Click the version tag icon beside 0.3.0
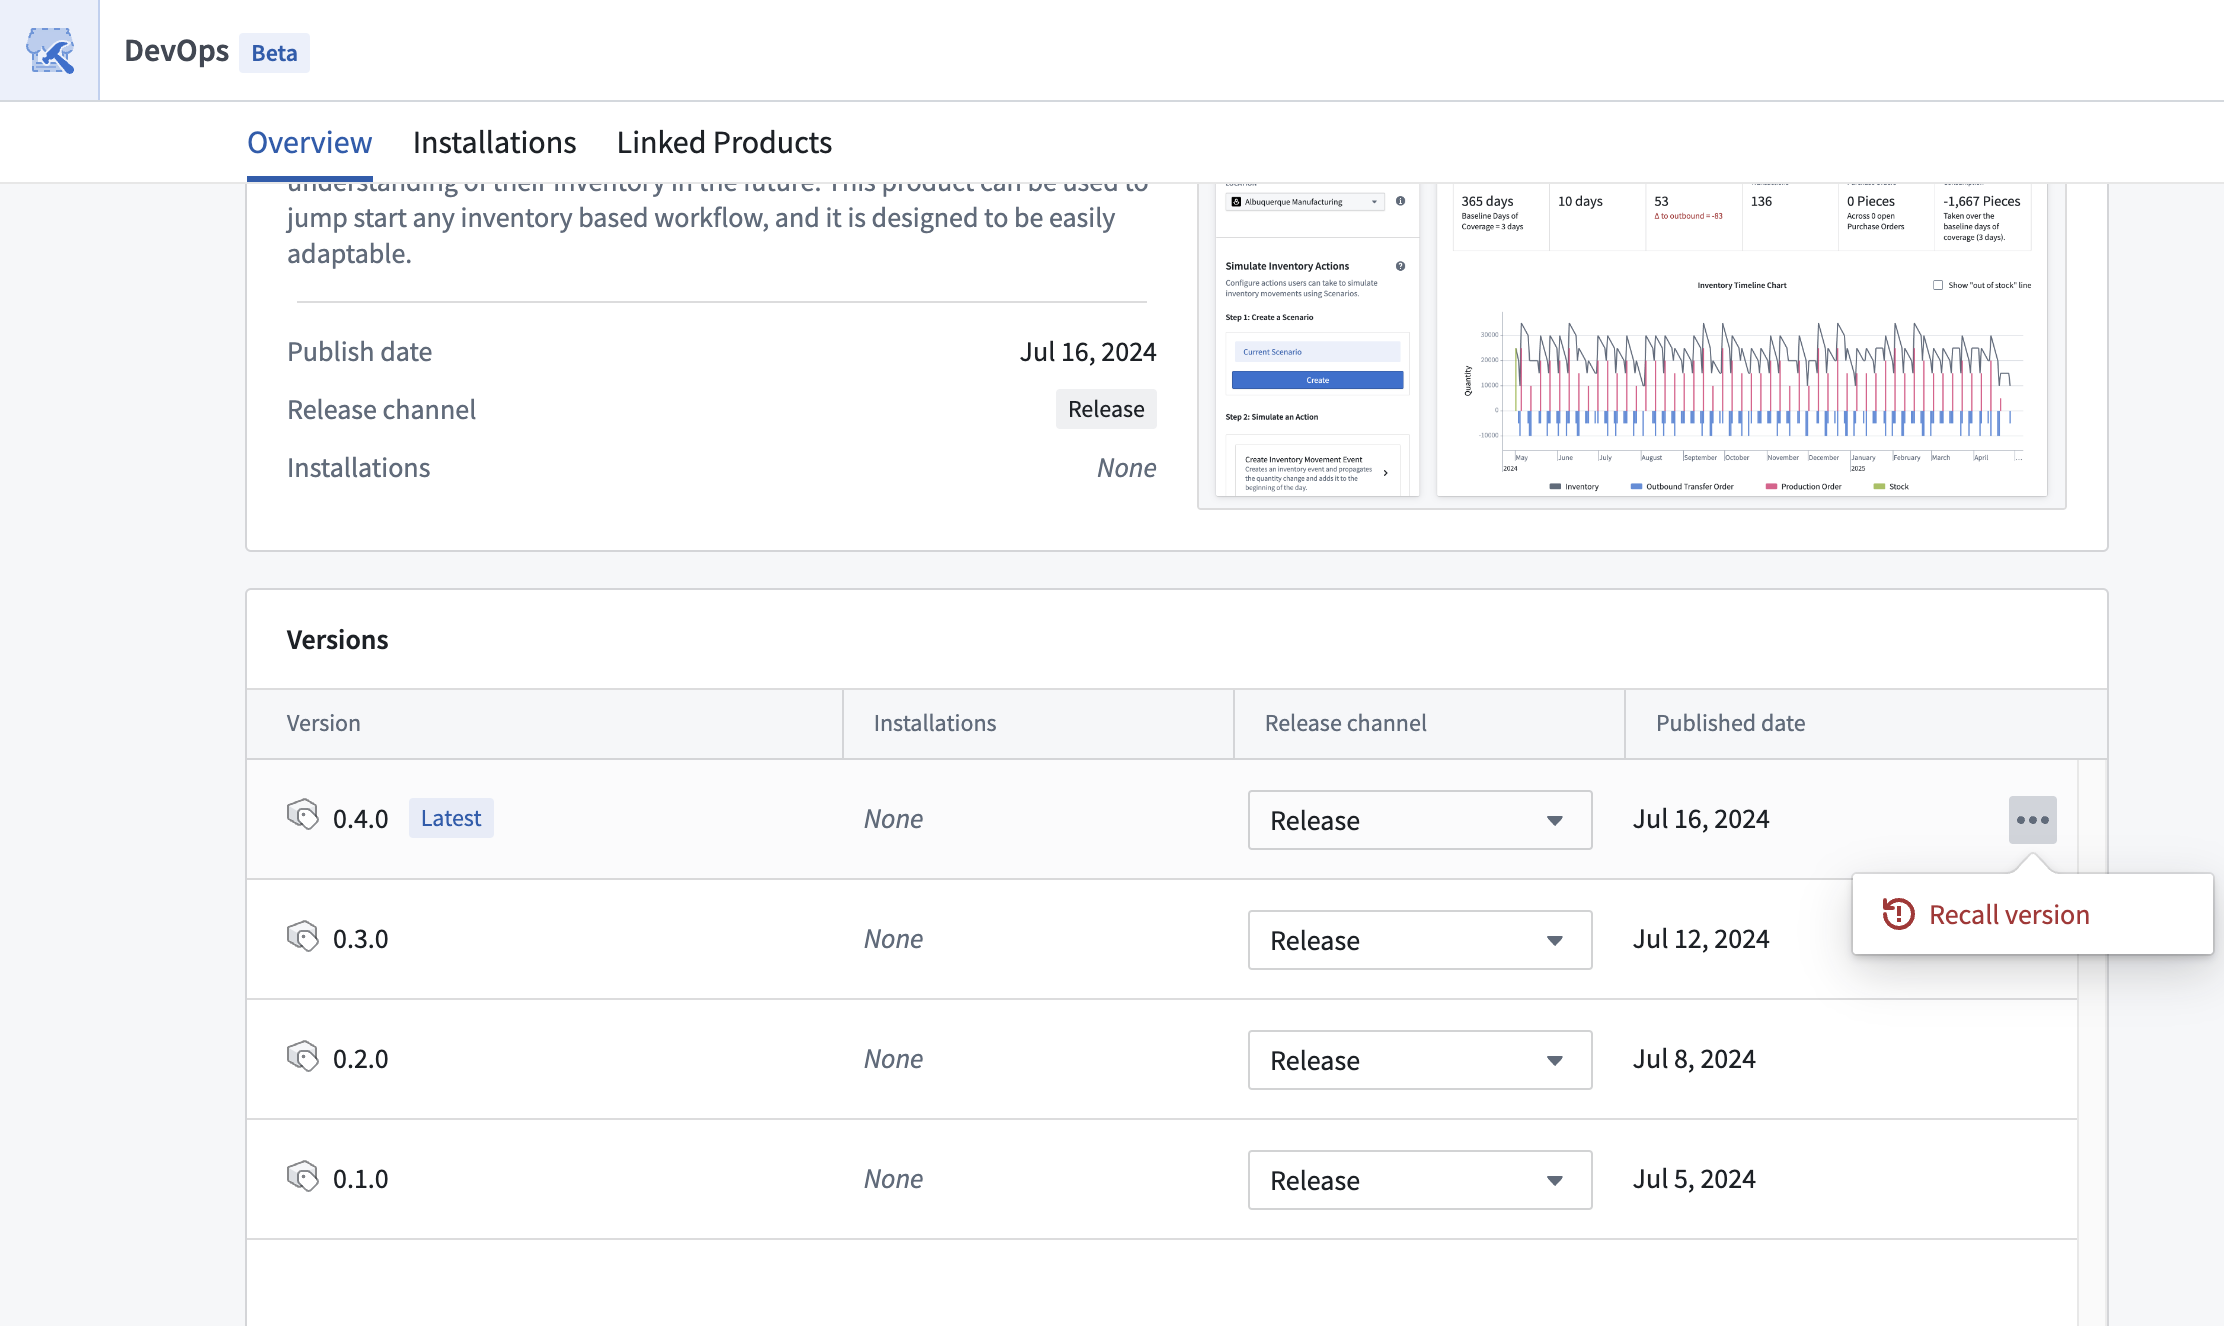 [x=302, y=937]
